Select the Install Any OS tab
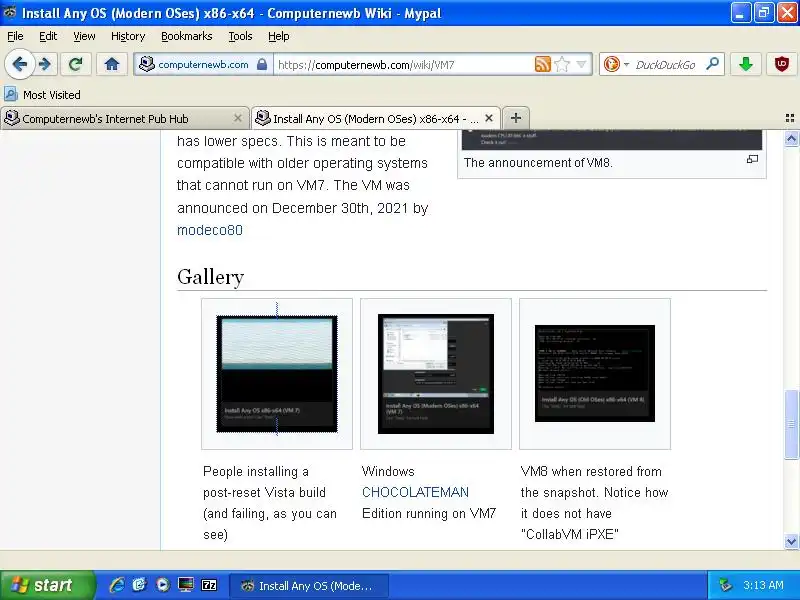This screenshot has height=600, width=800. (x=376, y=118)
